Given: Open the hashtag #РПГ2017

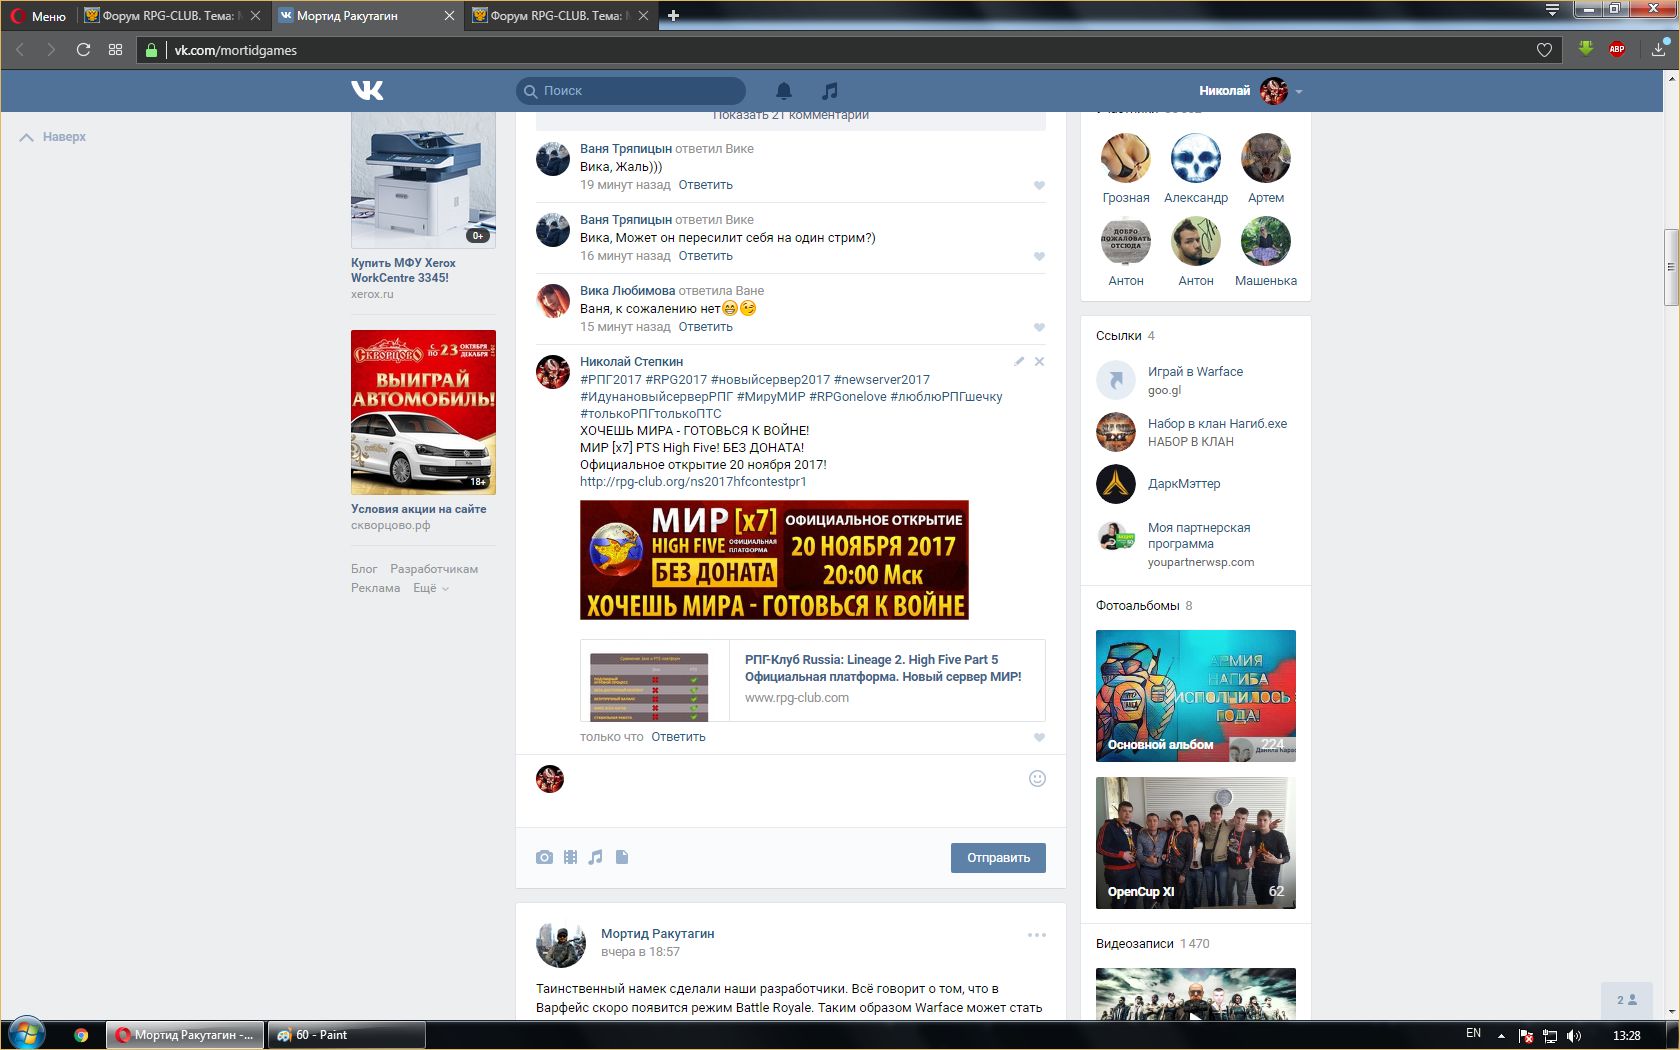Looking at the screenshot, I should (x=611, y=380).
